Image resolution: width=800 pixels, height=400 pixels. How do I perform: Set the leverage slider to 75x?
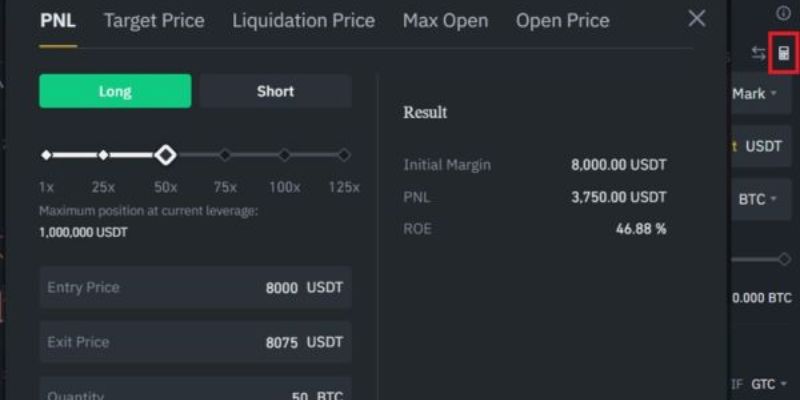[x=225, y=155]
